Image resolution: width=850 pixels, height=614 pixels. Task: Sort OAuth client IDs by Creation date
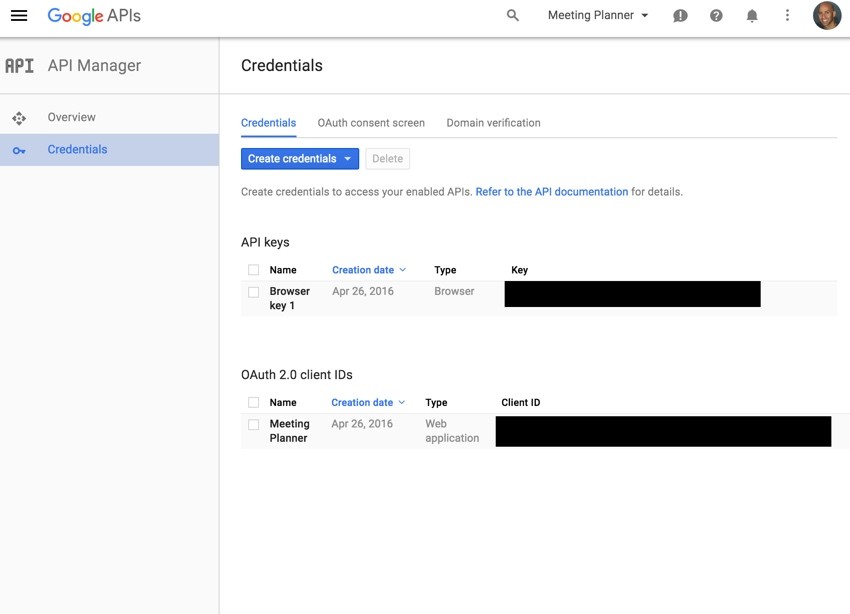368,403
